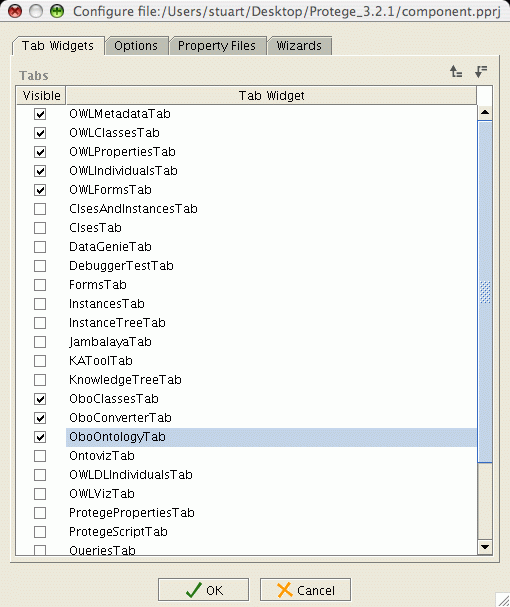This screenshot has width=510, height=607.
Task: Enable InstancesTab checkbox
Action: tap(40, 304)
